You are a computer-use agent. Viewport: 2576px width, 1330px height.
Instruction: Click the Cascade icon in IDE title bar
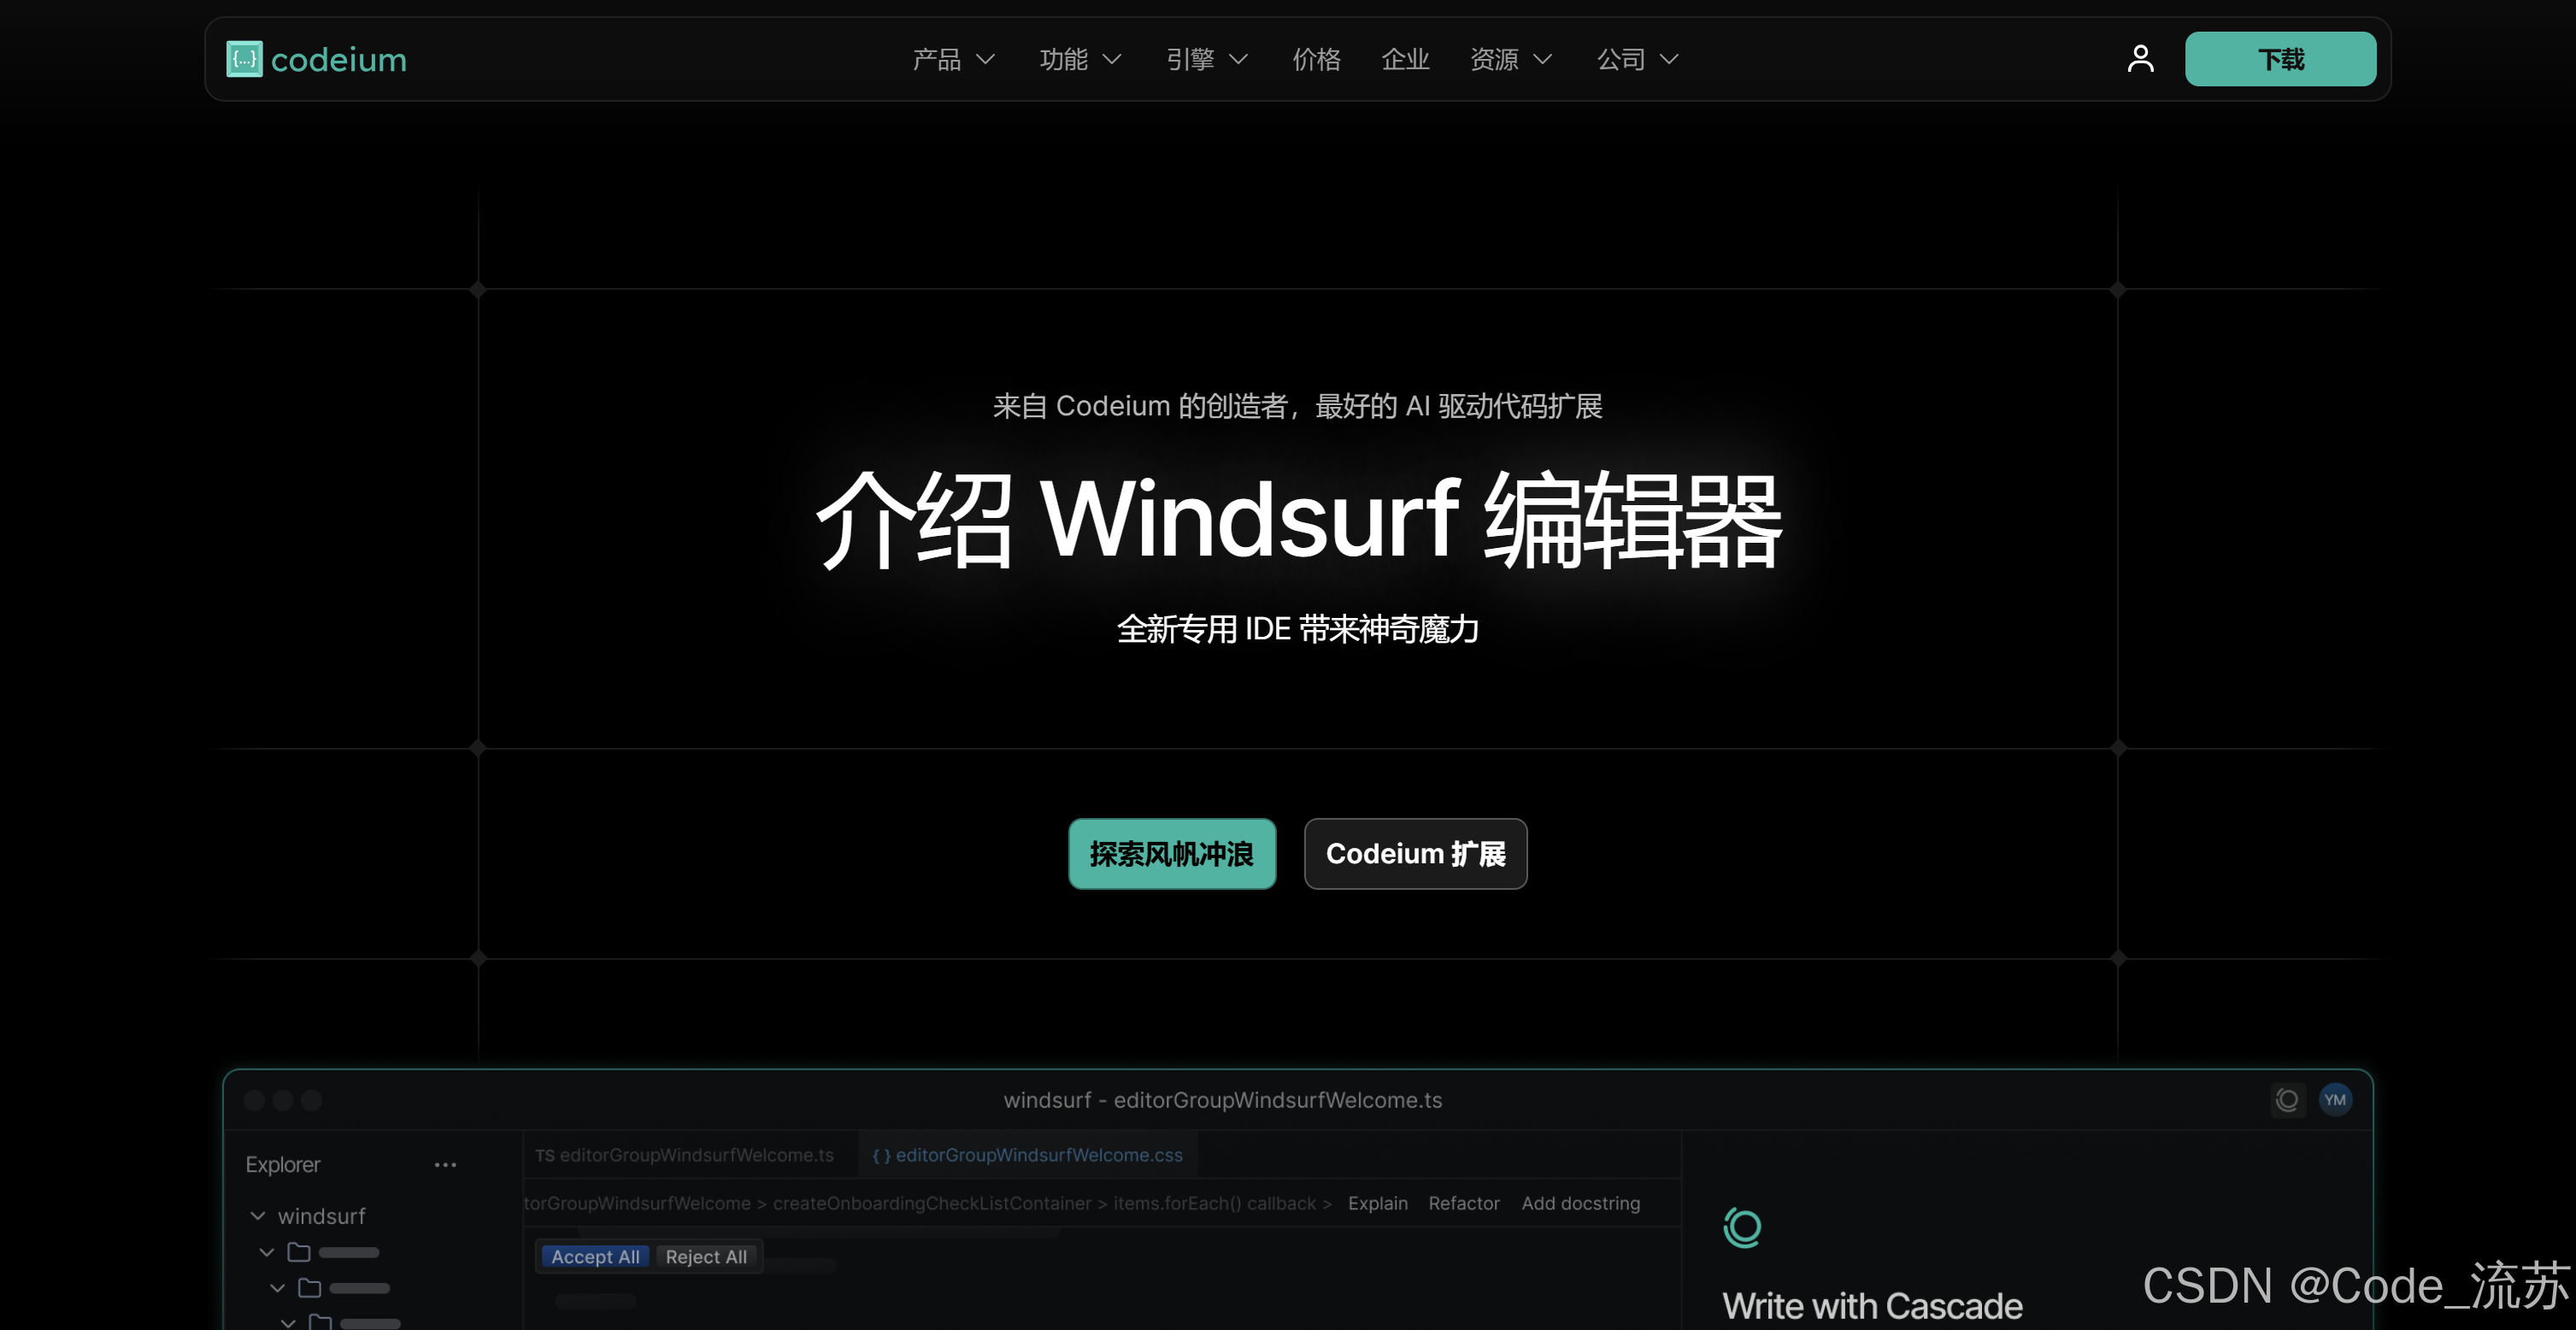[2287, 1100]
